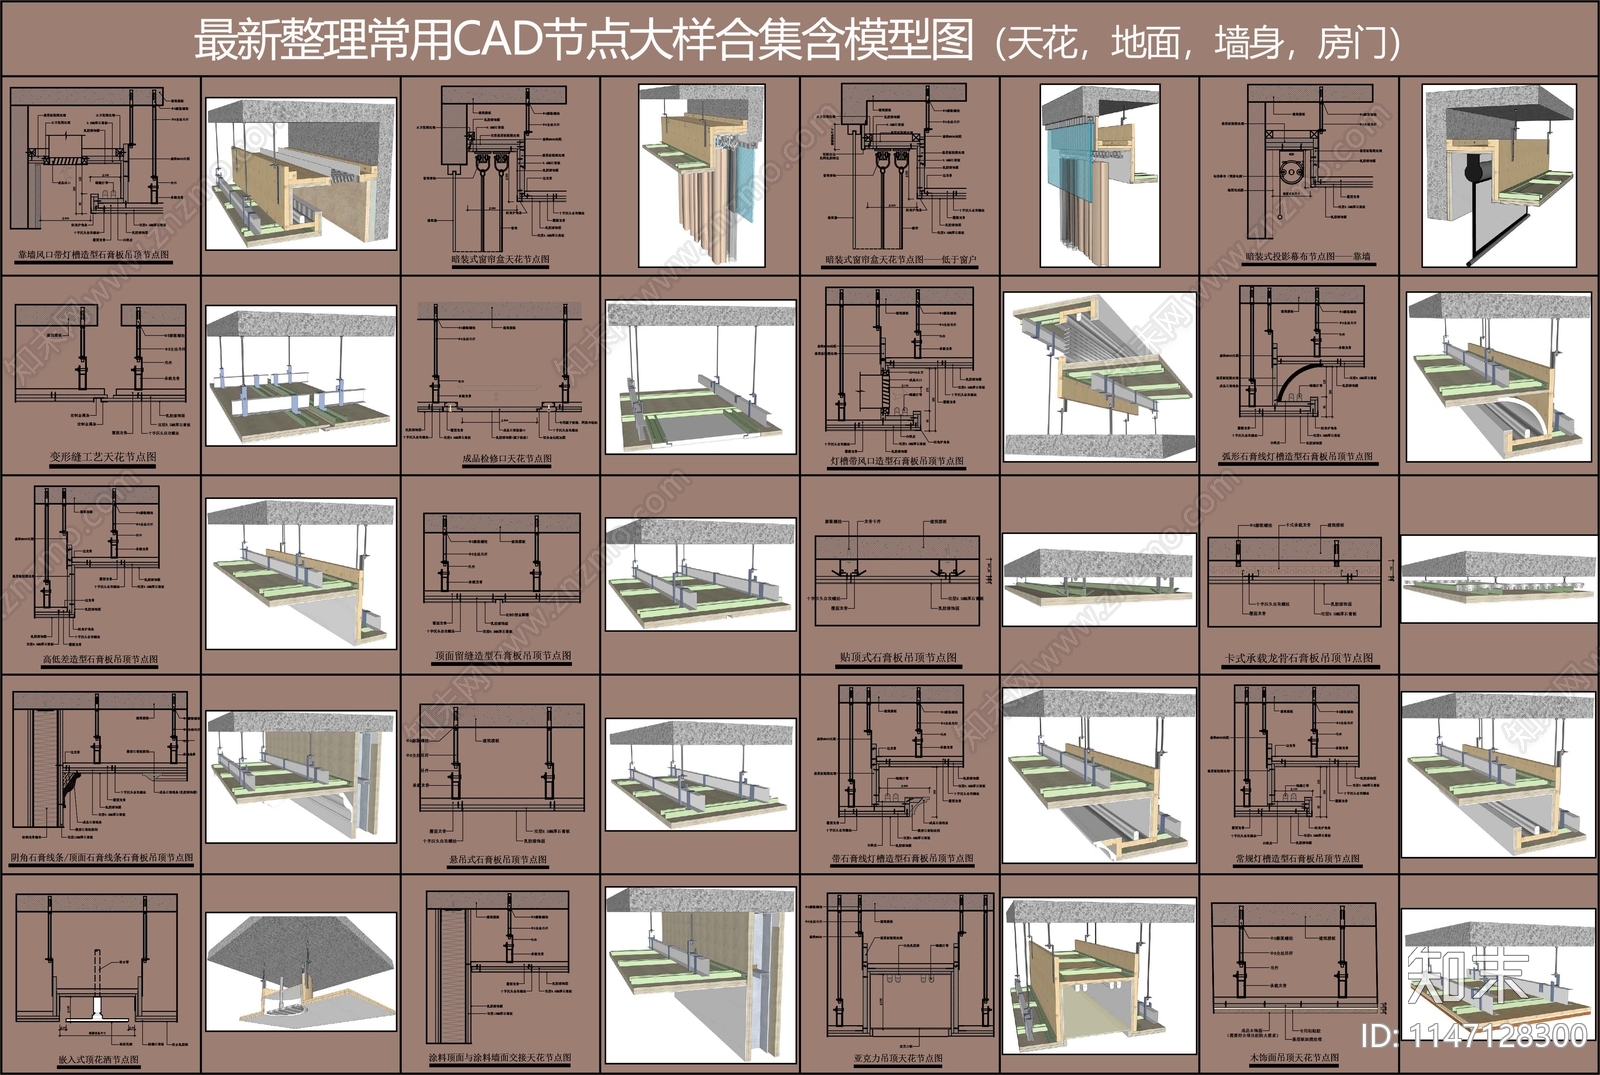Open the 3D model of the wall air vent light trough ceiling
The height and width of the screenshot is (1075, 1600).
click(x=300, y=173)
